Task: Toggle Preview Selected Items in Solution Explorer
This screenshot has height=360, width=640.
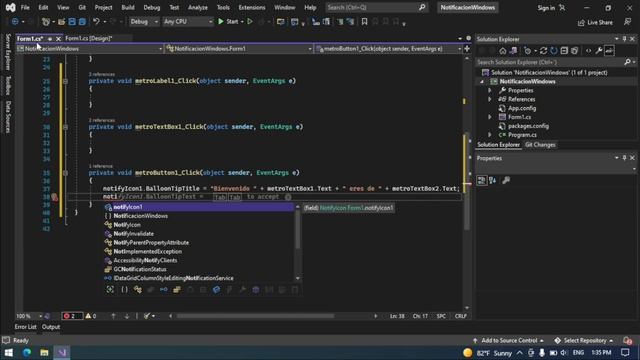Action: click(609, 51)
